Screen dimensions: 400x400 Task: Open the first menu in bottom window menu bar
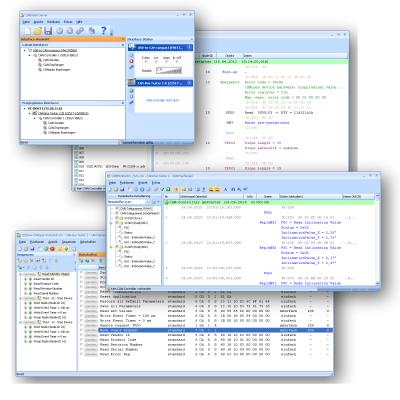(x=22, y=242)
